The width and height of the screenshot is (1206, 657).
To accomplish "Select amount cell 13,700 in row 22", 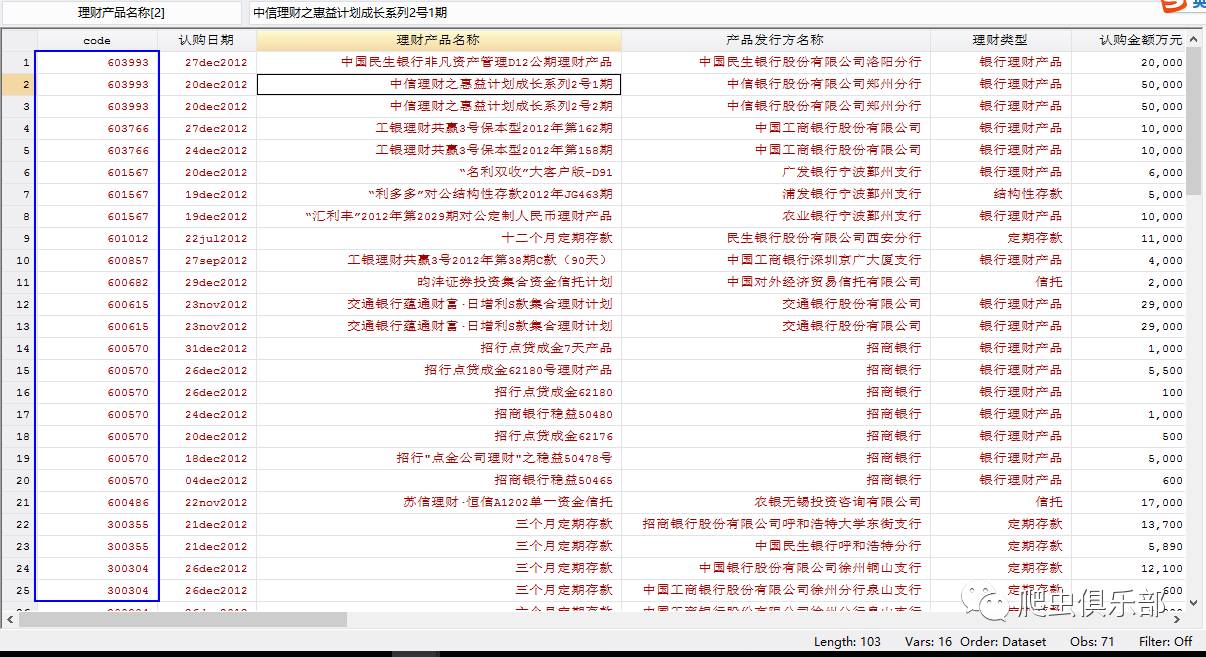I will tap(1129, 524).
